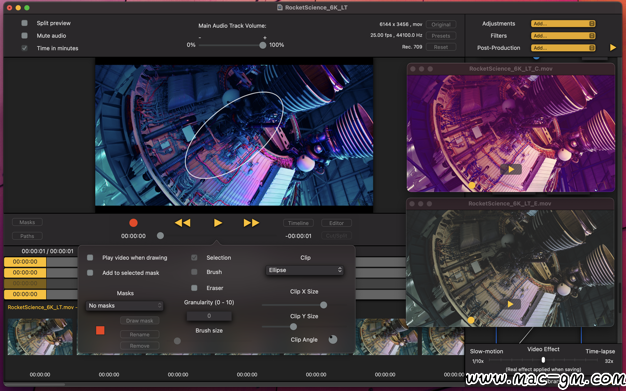The width and height of the screenshot is (626, 391).
Task: Click the Clip Angle dial knob
Action: pyautogui.click(x=333, y=339)
